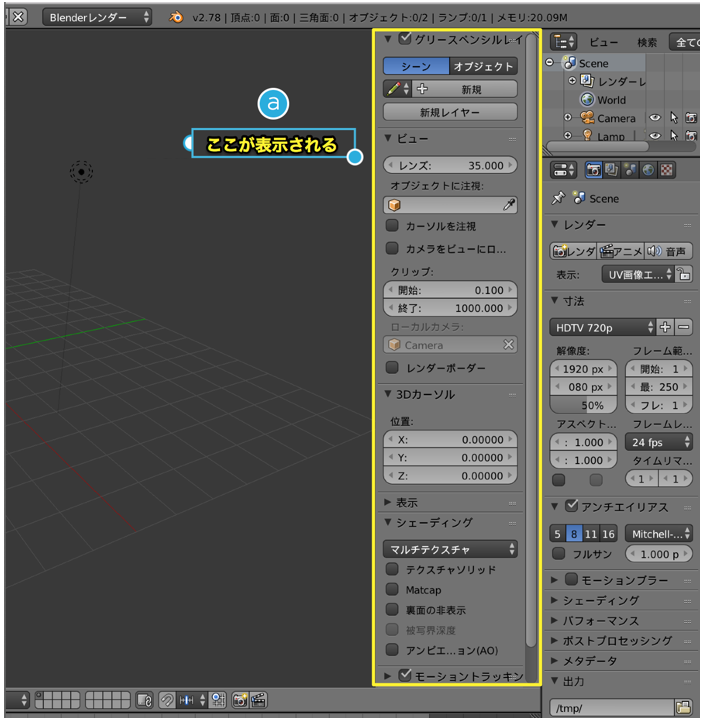Click the Blender logo icon in info header
Screen dimensions: 702x718
(176, 17)
